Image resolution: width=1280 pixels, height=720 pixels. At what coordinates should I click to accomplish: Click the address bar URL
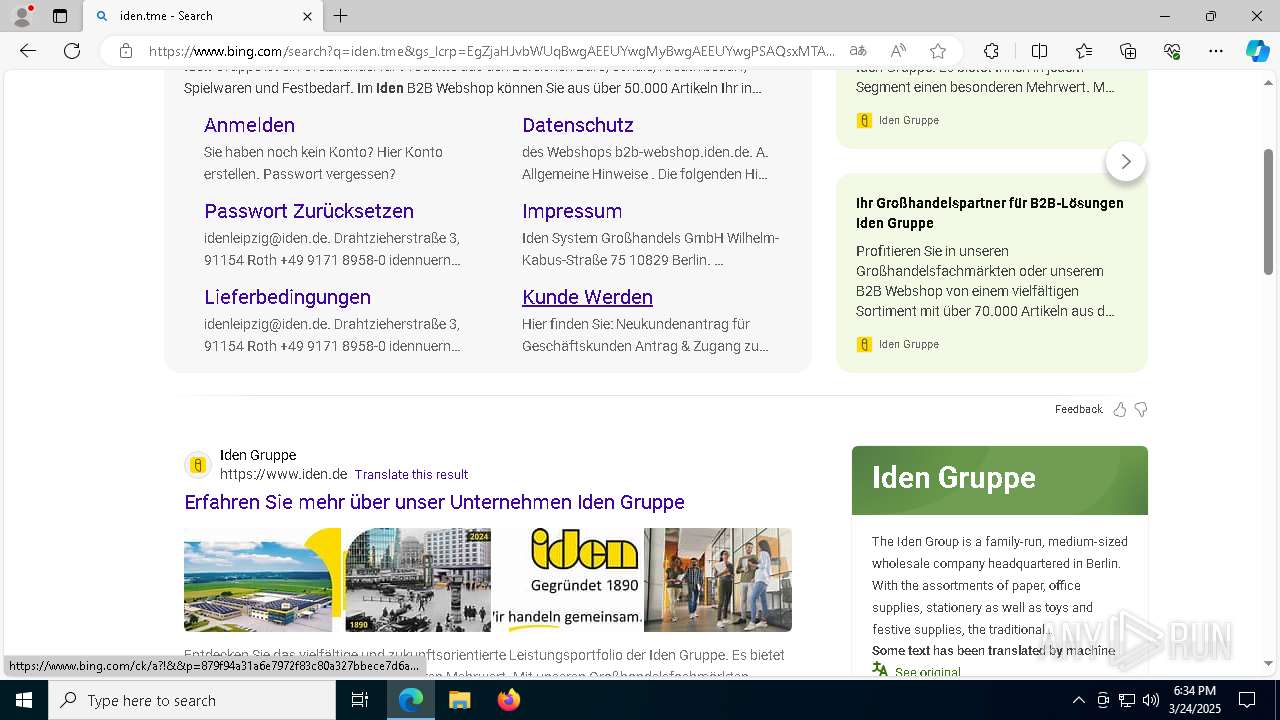click(492, 51)
